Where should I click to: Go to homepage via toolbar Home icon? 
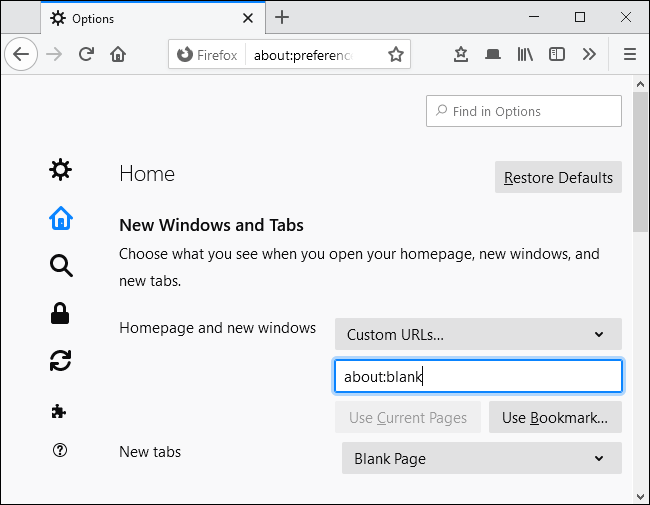click(x=118, y=55)
